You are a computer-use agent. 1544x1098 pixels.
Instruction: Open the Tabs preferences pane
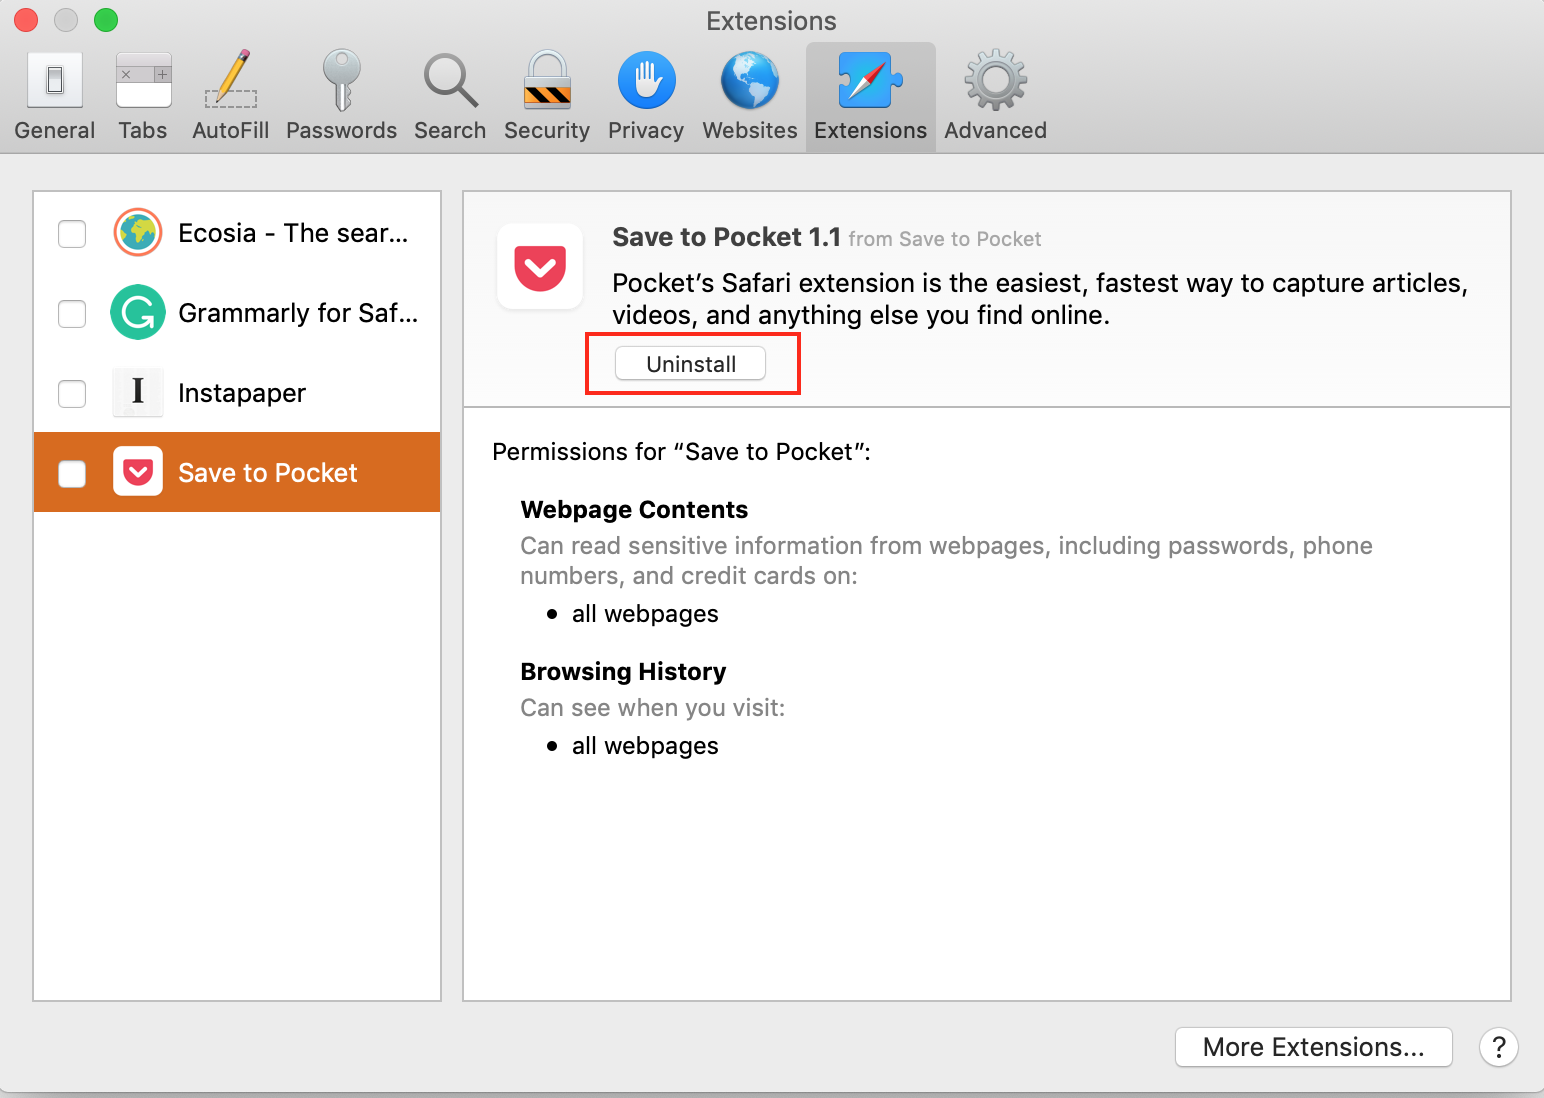(143, 97)
